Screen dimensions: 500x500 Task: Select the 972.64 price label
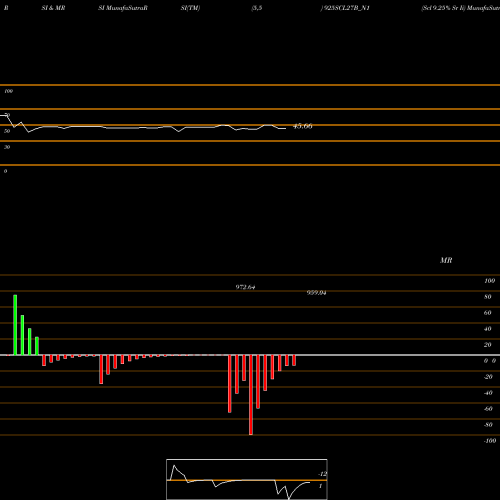click(245, 287)
